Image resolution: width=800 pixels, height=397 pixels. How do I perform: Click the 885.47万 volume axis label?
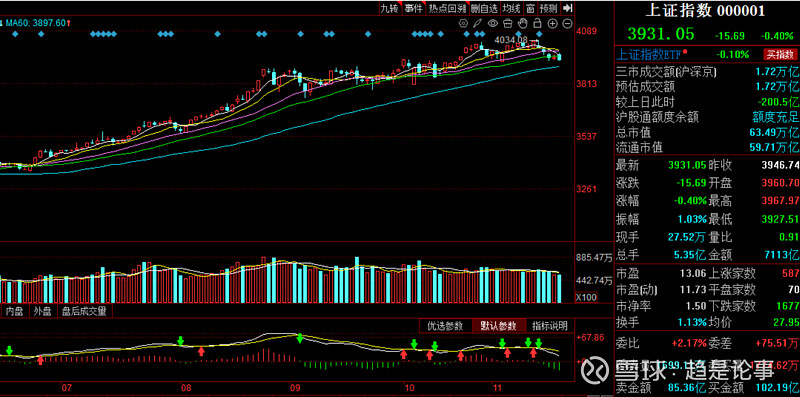click(x=594, y=258)
